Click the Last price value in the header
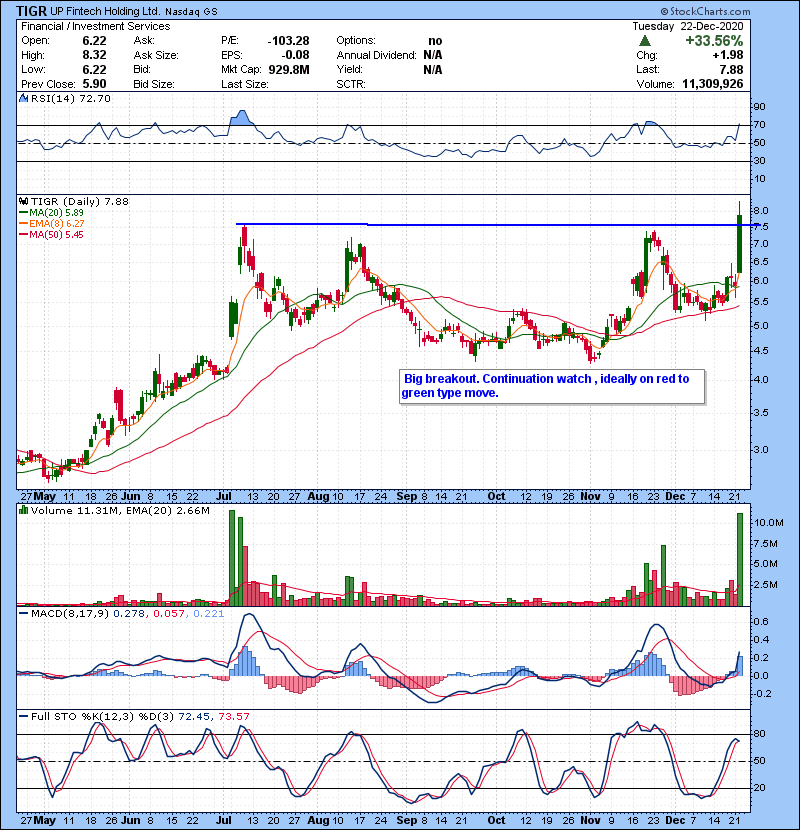The image size is (800, 830). click(x=731, y=69)
